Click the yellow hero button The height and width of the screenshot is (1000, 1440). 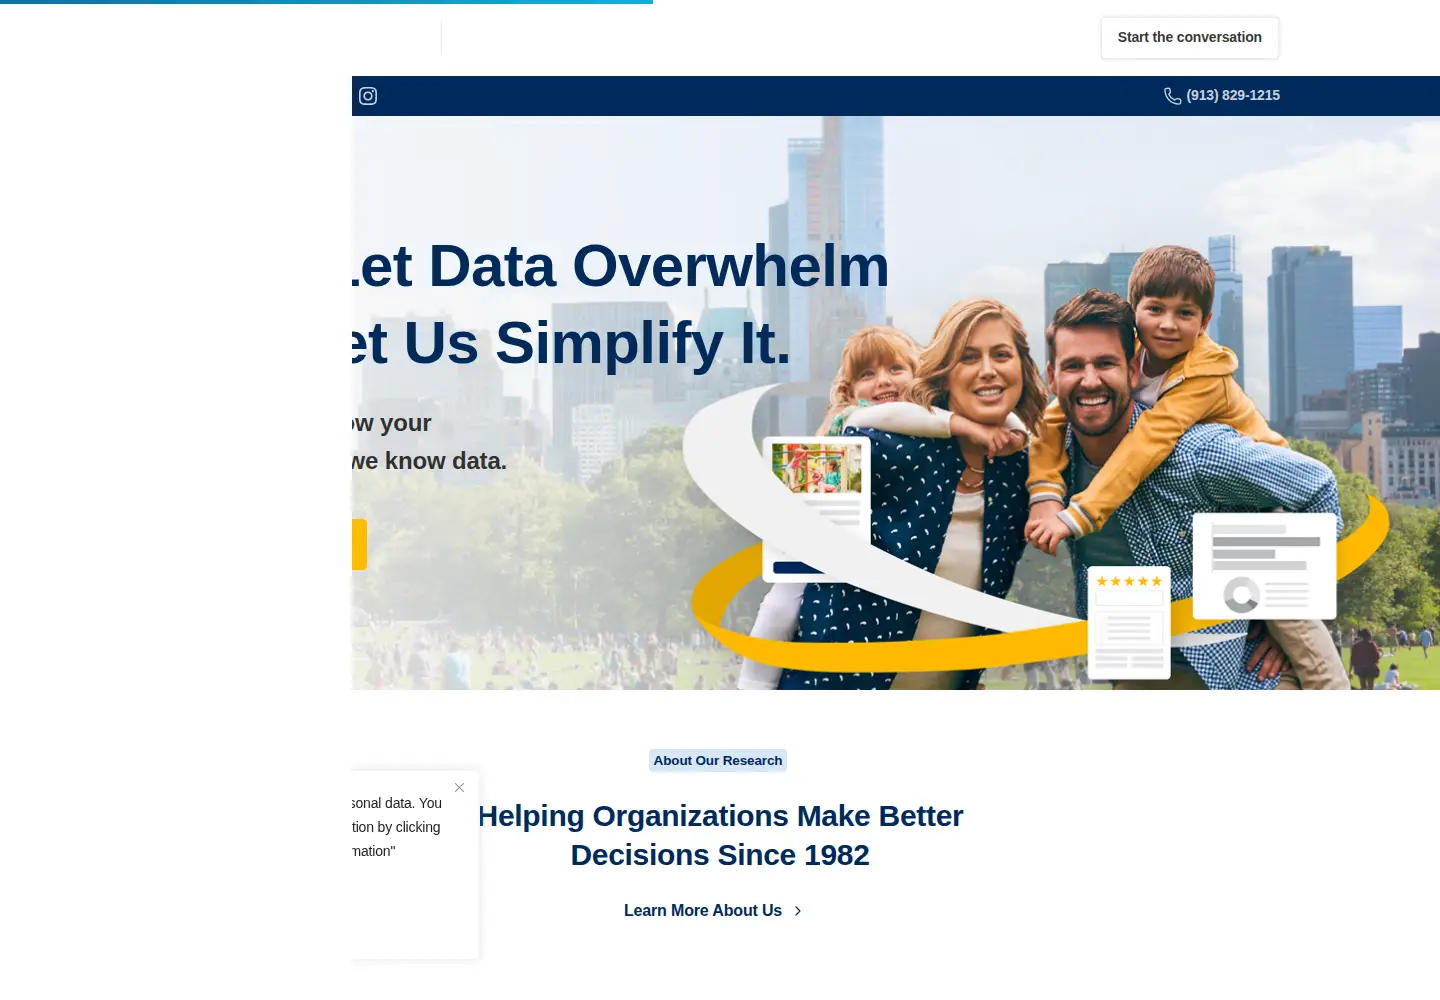point(359,544)
